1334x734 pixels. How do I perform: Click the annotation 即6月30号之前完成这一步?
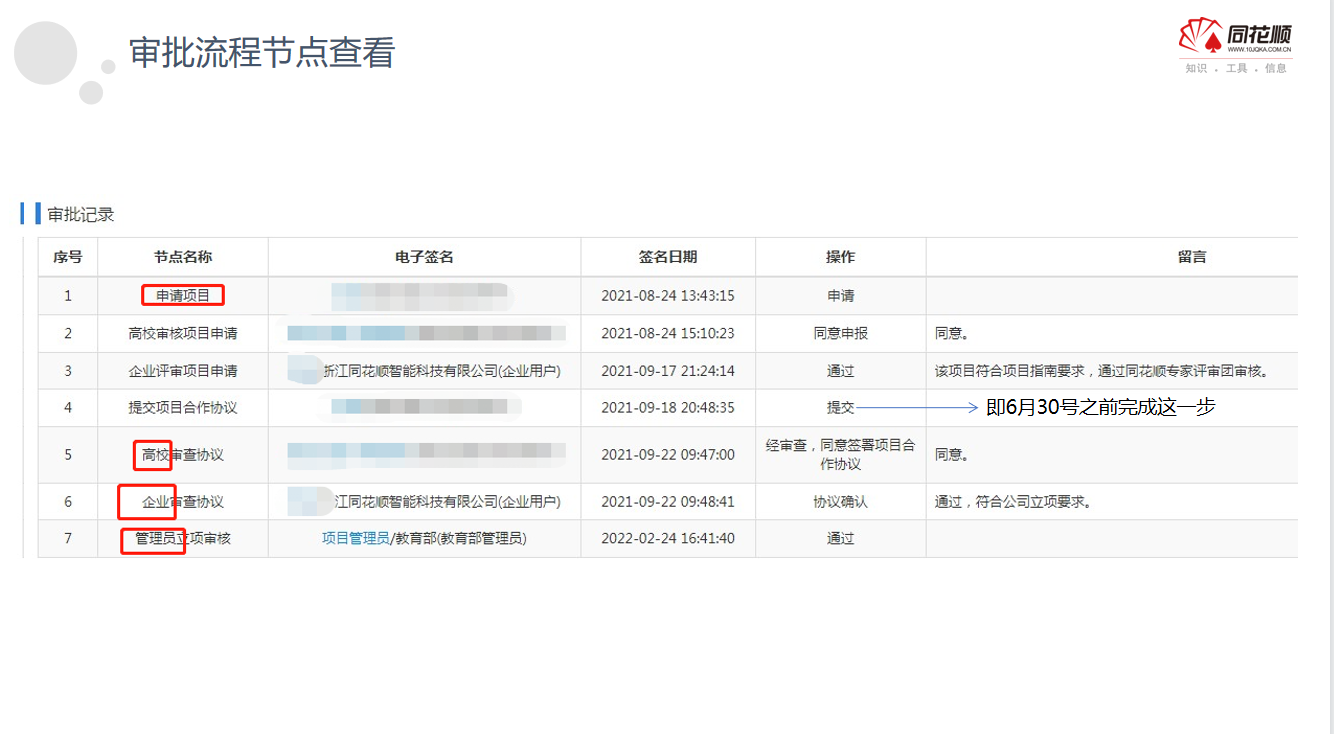(x=1100, y=408)
